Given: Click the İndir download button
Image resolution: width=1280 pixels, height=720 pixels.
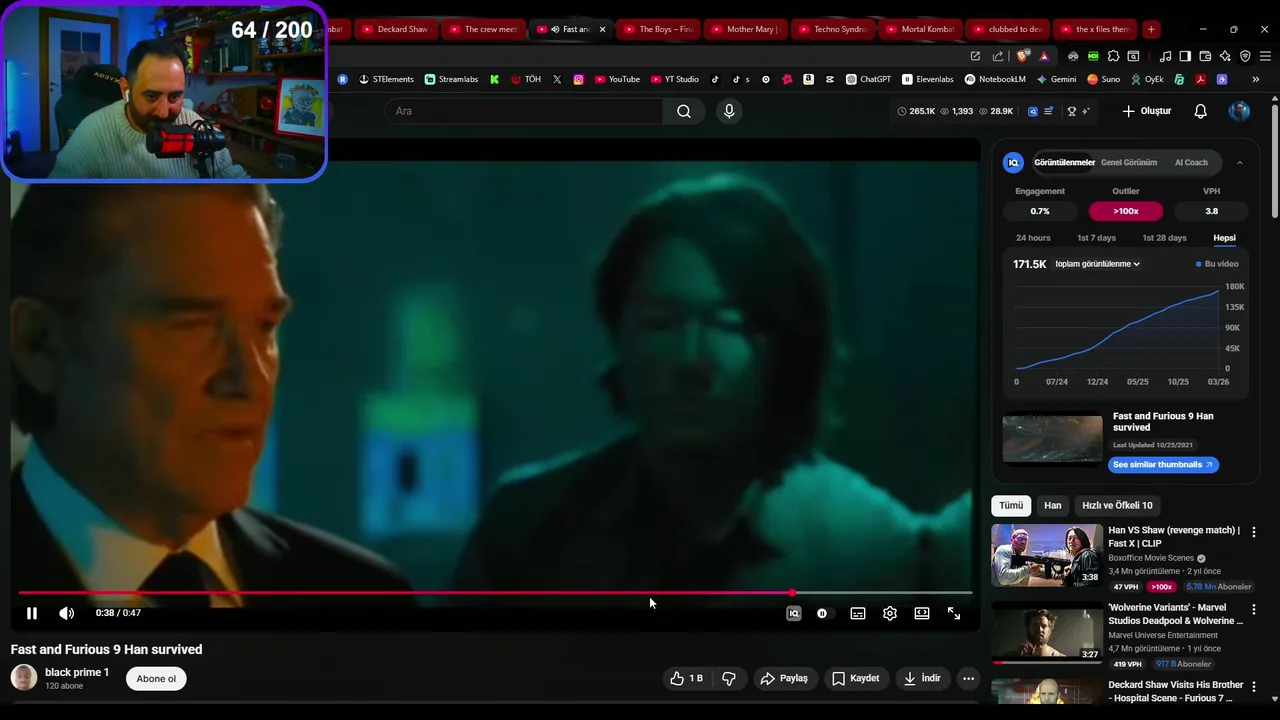Looking at the screenshot, I should pyautogui.click(x=922, y=678).
